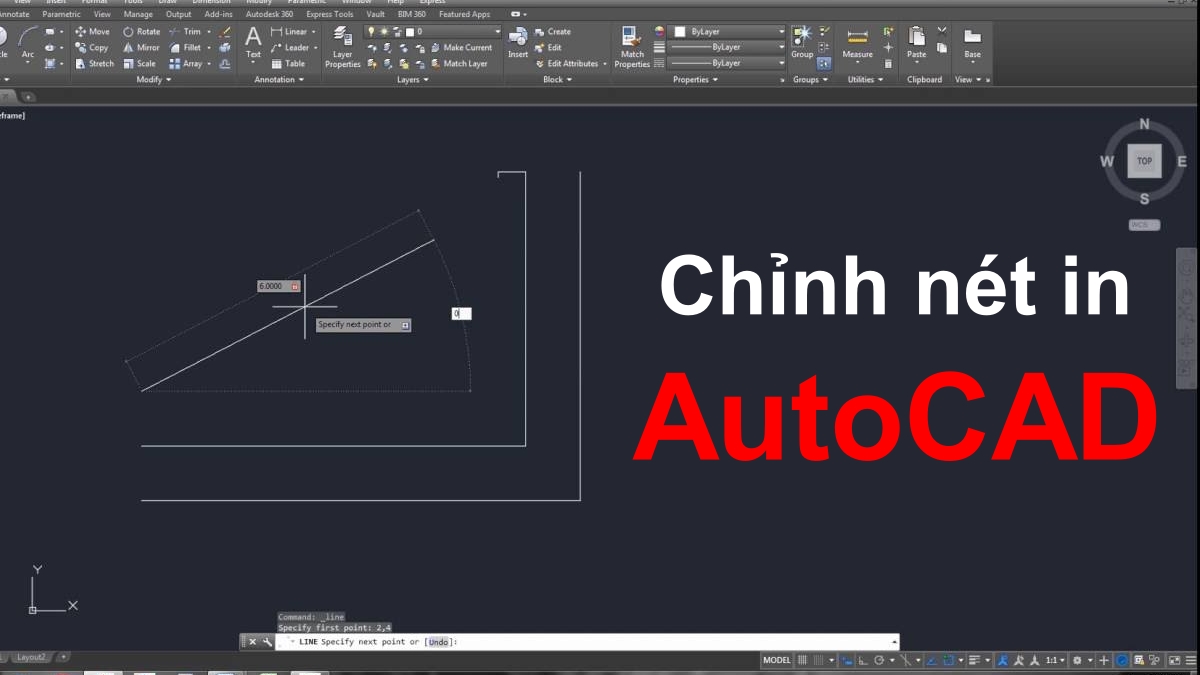Select the Fillet tool
This screenshot has width=1200, height=675.
click(x=186, y=47)
